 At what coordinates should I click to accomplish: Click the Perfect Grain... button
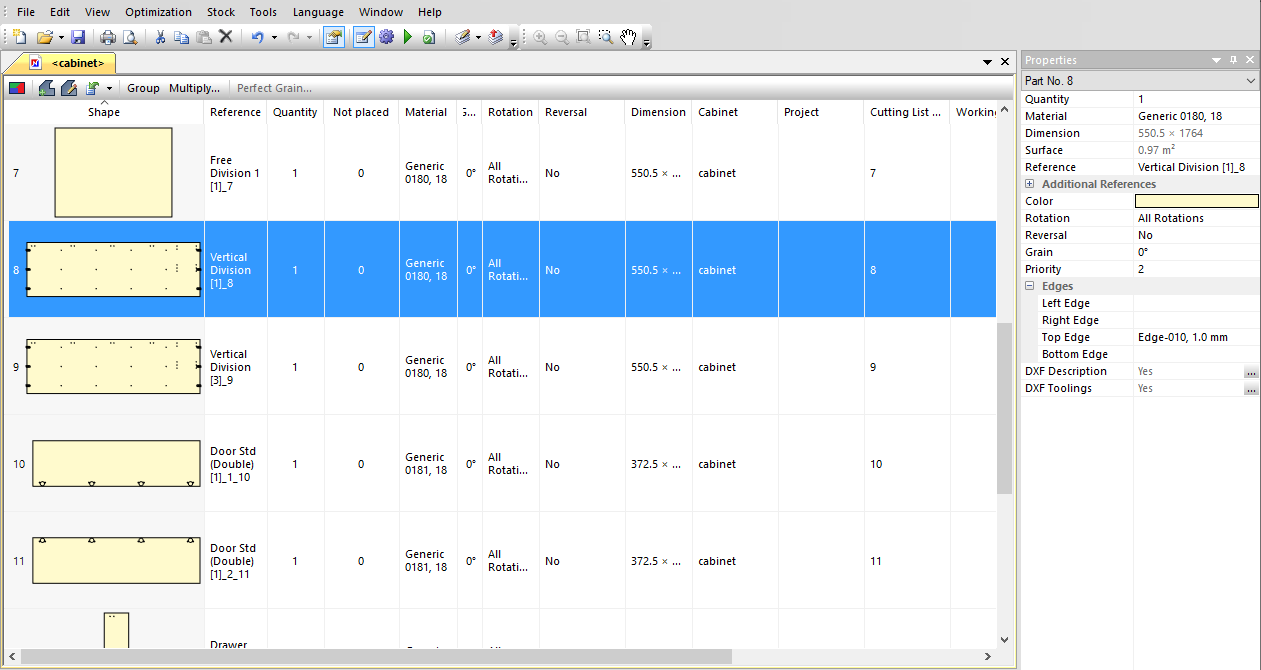pyautogui.click(x=274, y=88)
